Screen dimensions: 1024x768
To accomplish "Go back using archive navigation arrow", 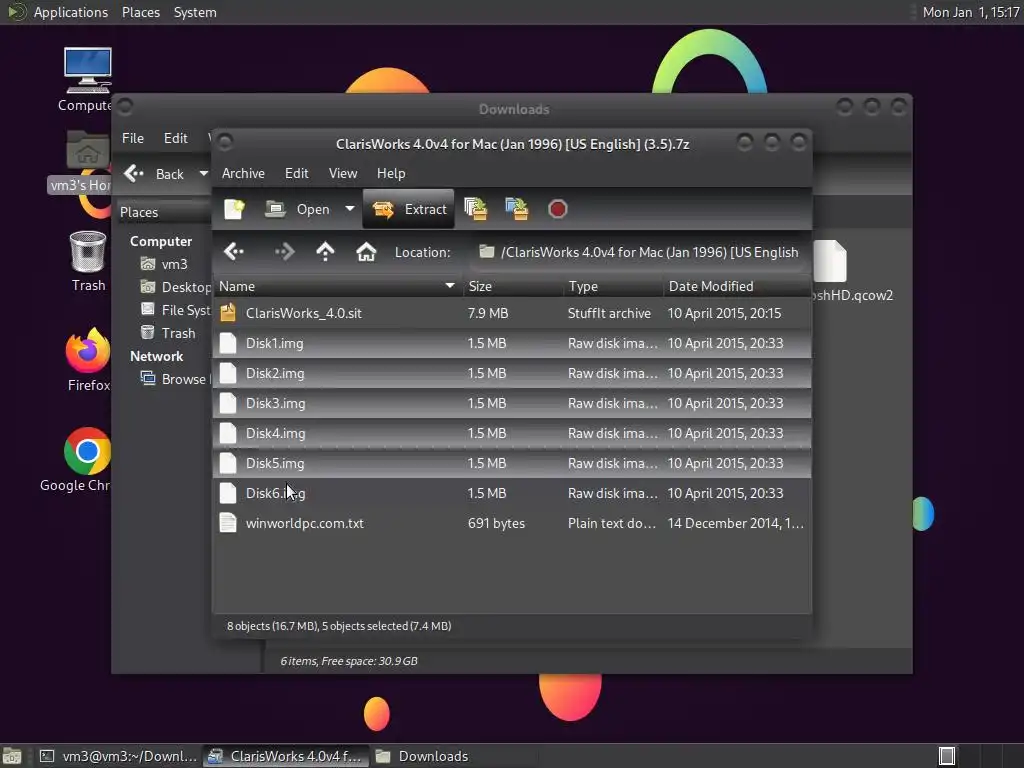I will pyautogui.click(x=234, y=252).
